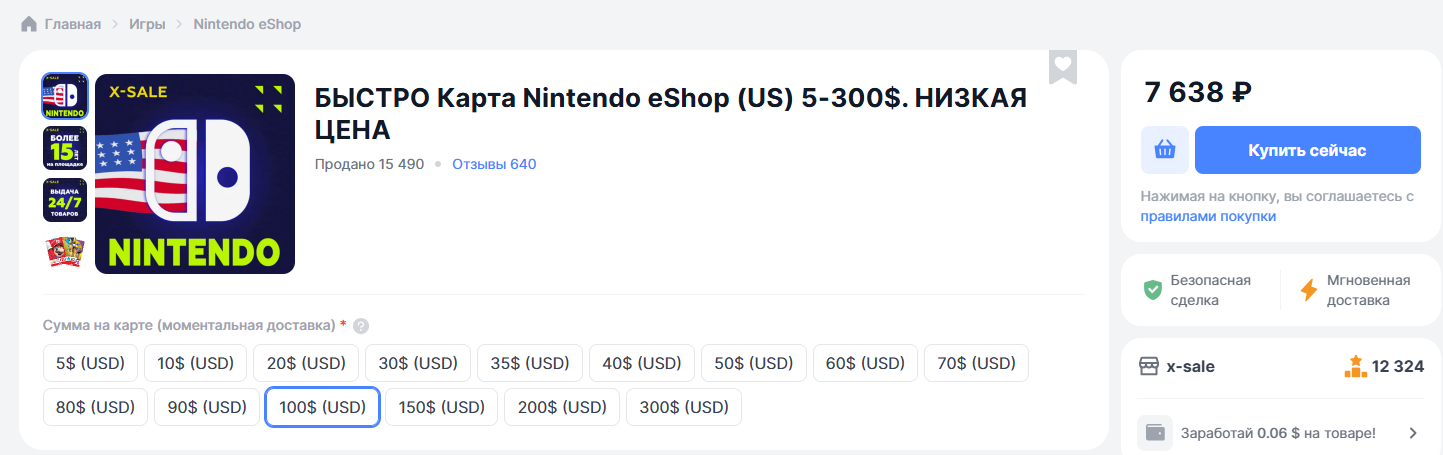Go to Nintendo eShop breadcrumb
Screen dimensions: 1443x455
point(247,24)
